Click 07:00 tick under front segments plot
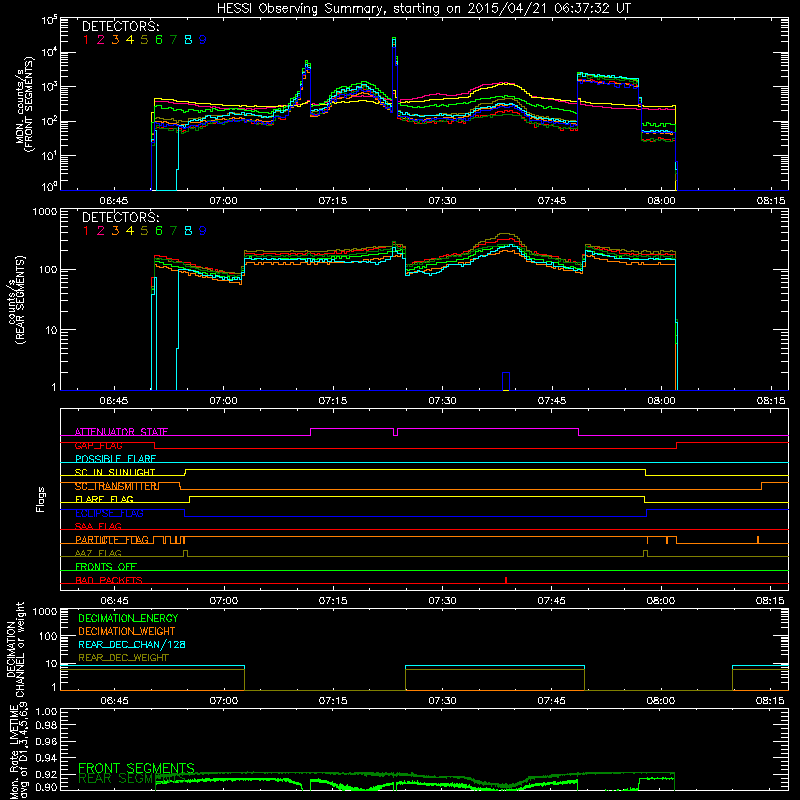Viewport: 800px width, 800px height. (x=223, y=201)
